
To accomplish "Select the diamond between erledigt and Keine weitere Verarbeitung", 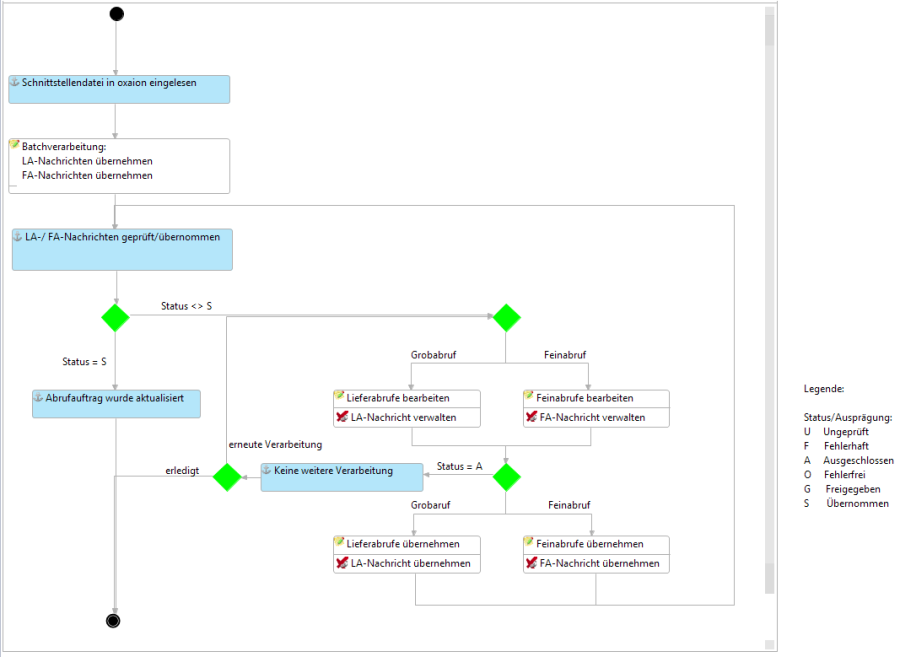I will click(x=227, y=477).
